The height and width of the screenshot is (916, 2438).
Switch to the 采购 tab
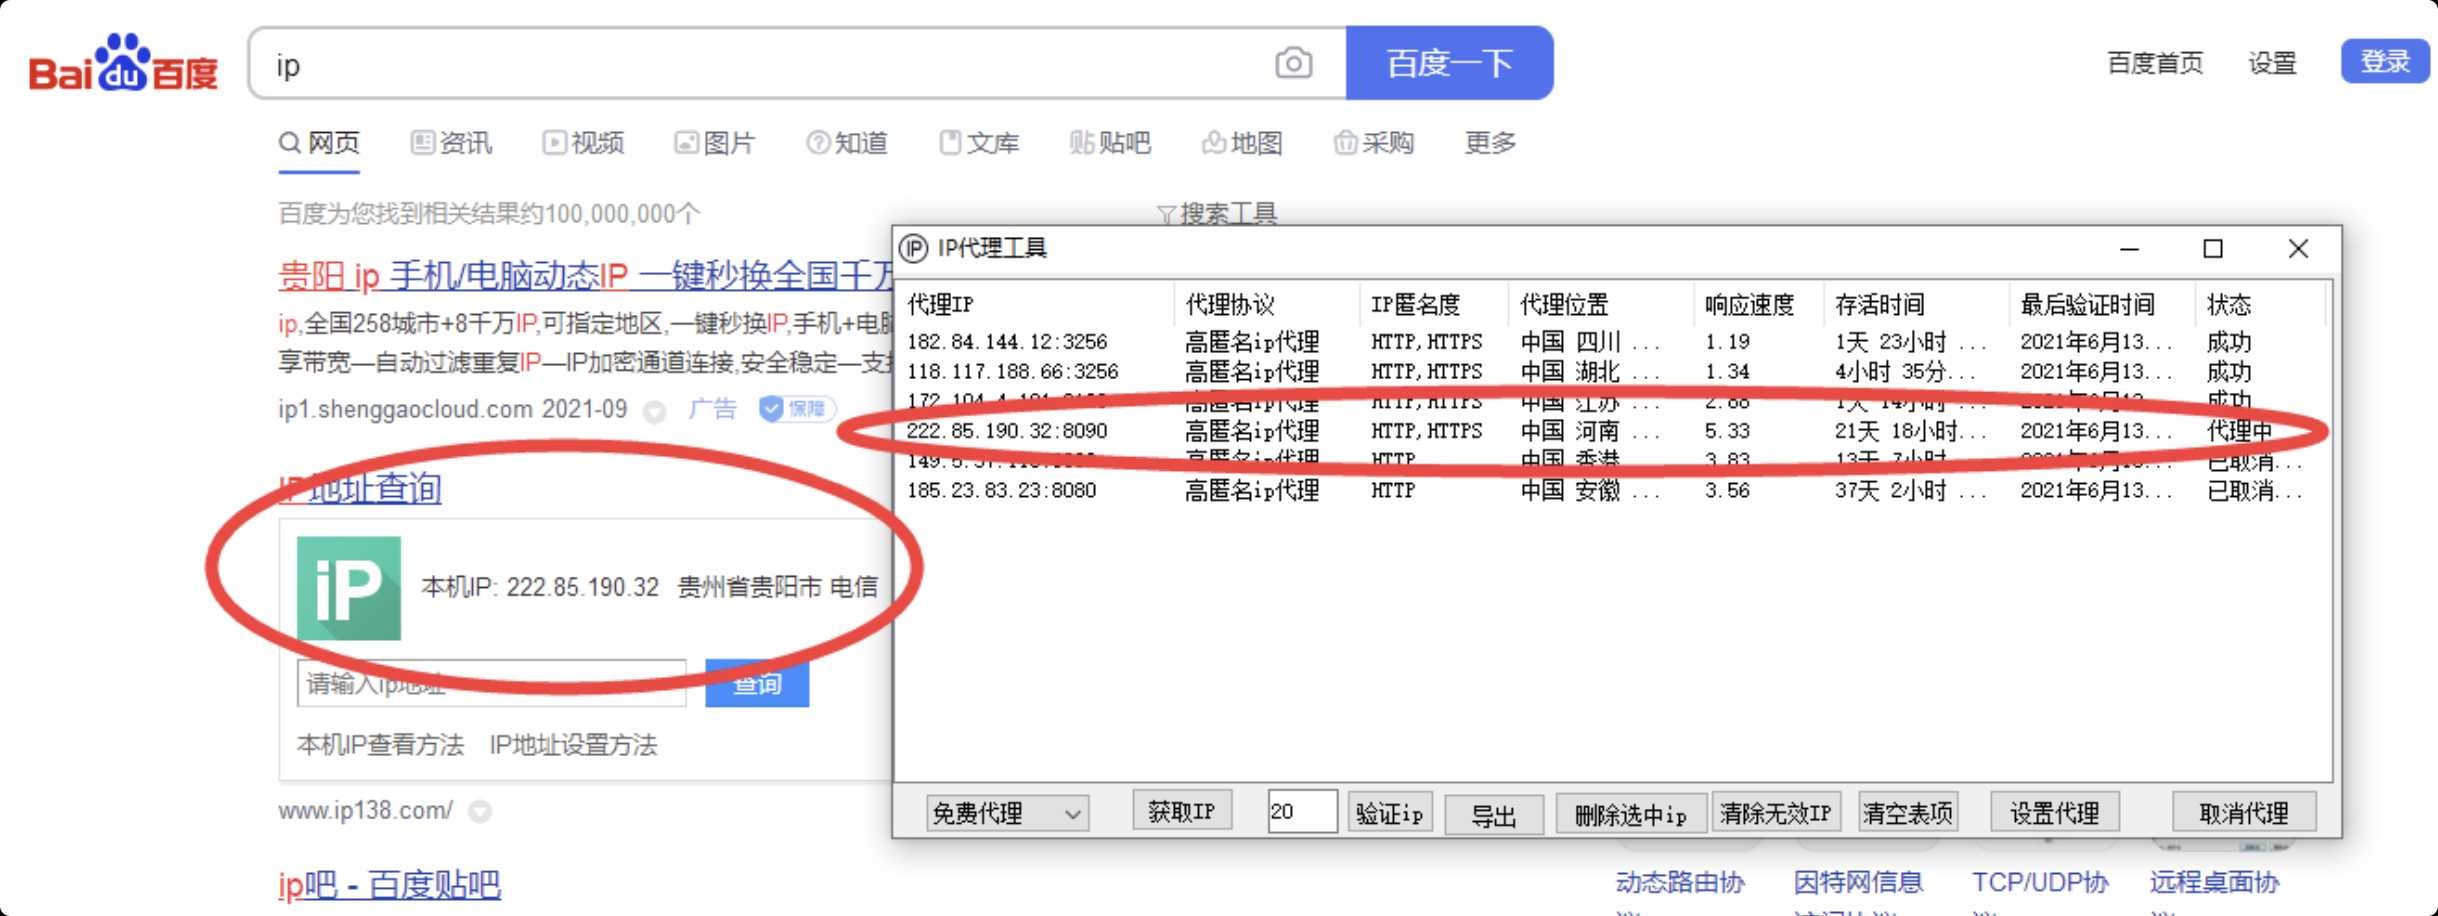coord(1374,143)
